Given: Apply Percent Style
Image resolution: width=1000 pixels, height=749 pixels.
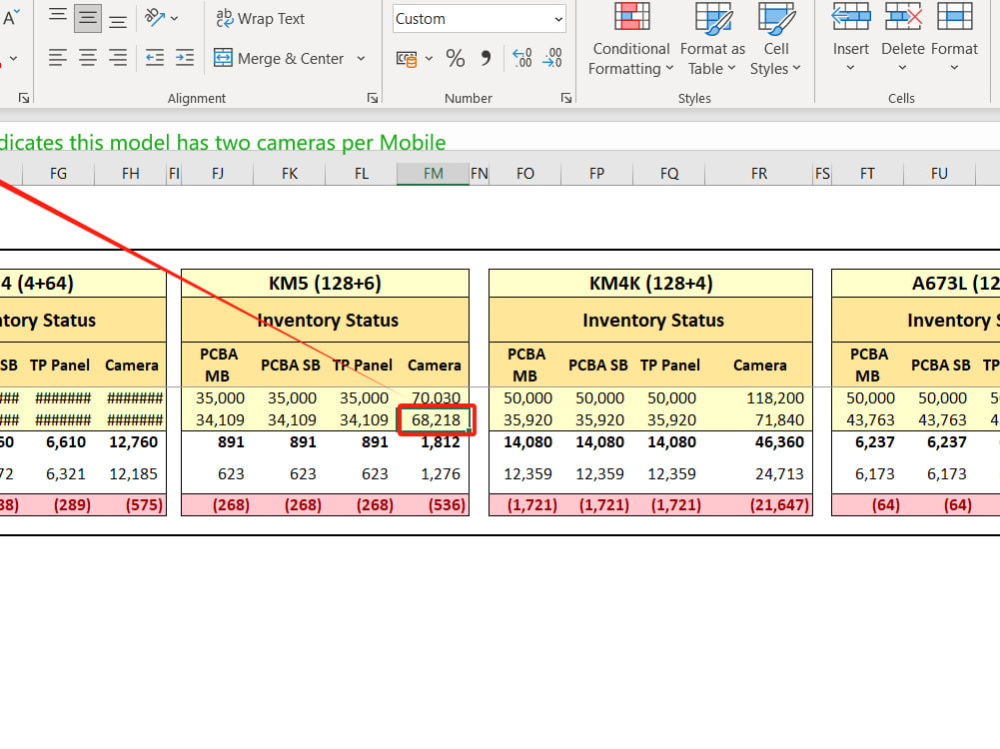Looking at the screenshot, I should tap(455, 59).
